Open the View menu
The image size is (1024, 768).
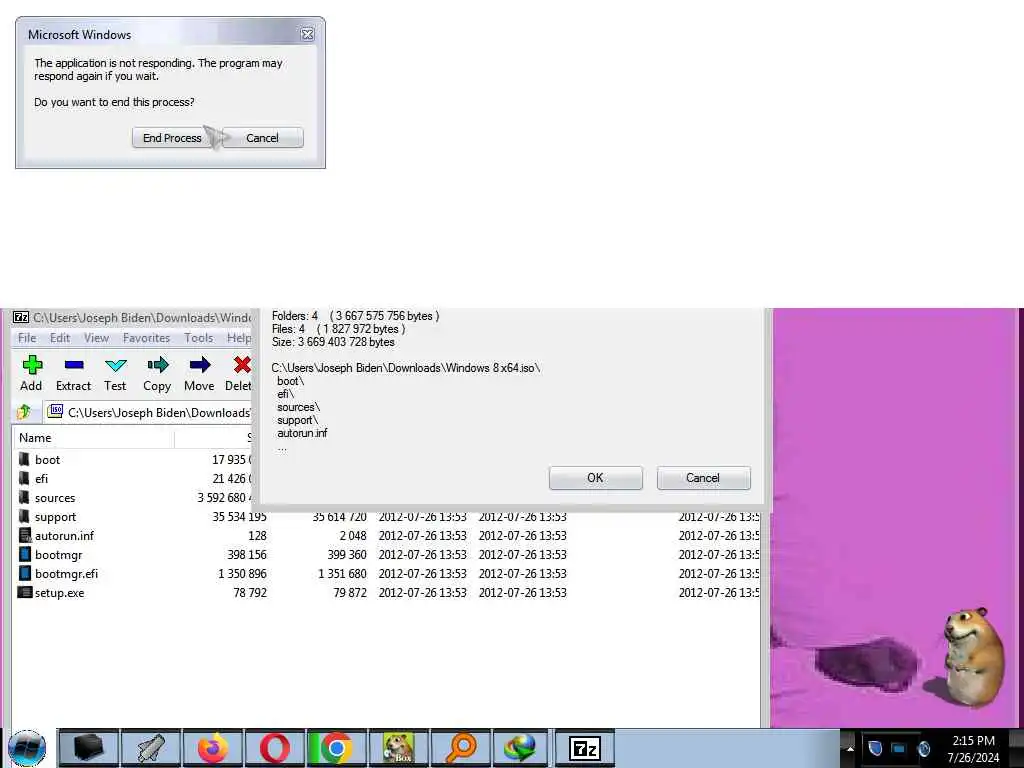96,338
